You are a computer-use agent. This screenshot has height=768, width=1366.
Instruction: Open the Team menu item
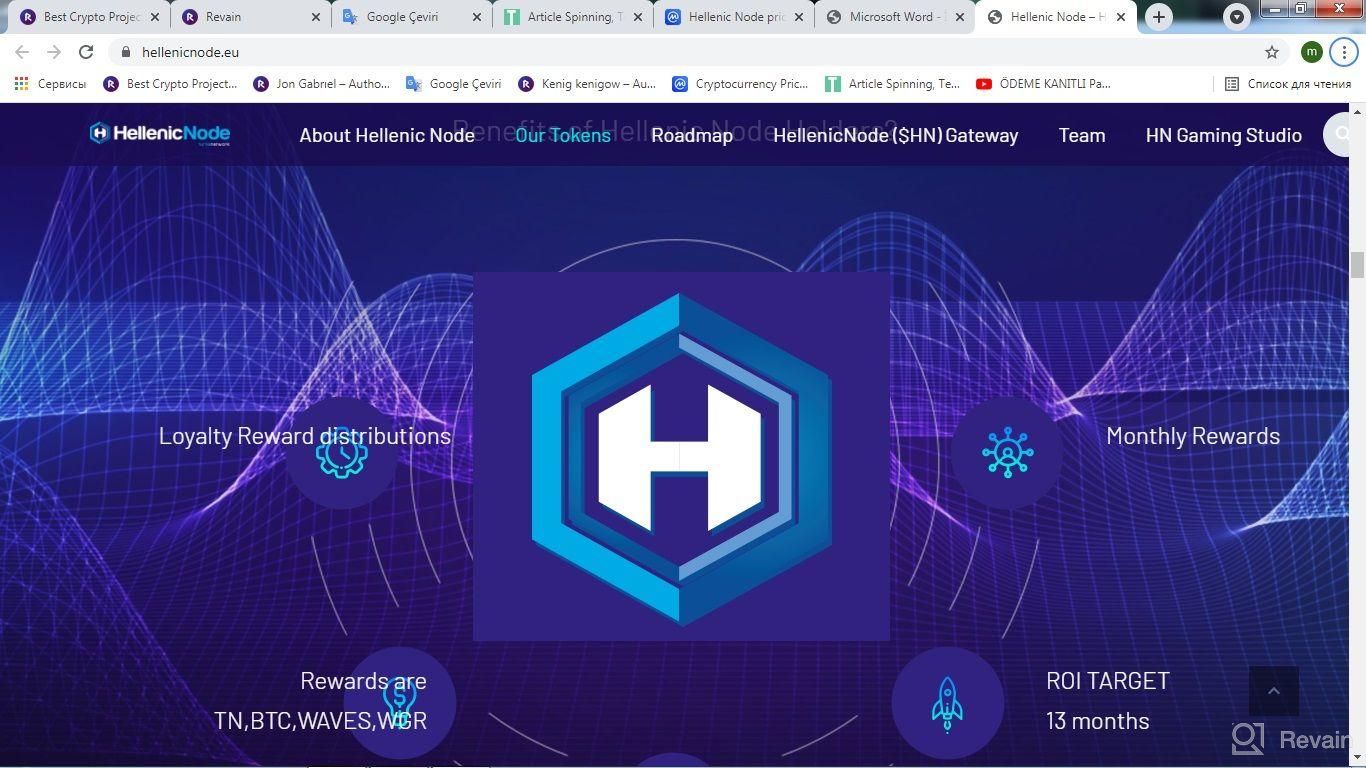tap(1082, 135)
